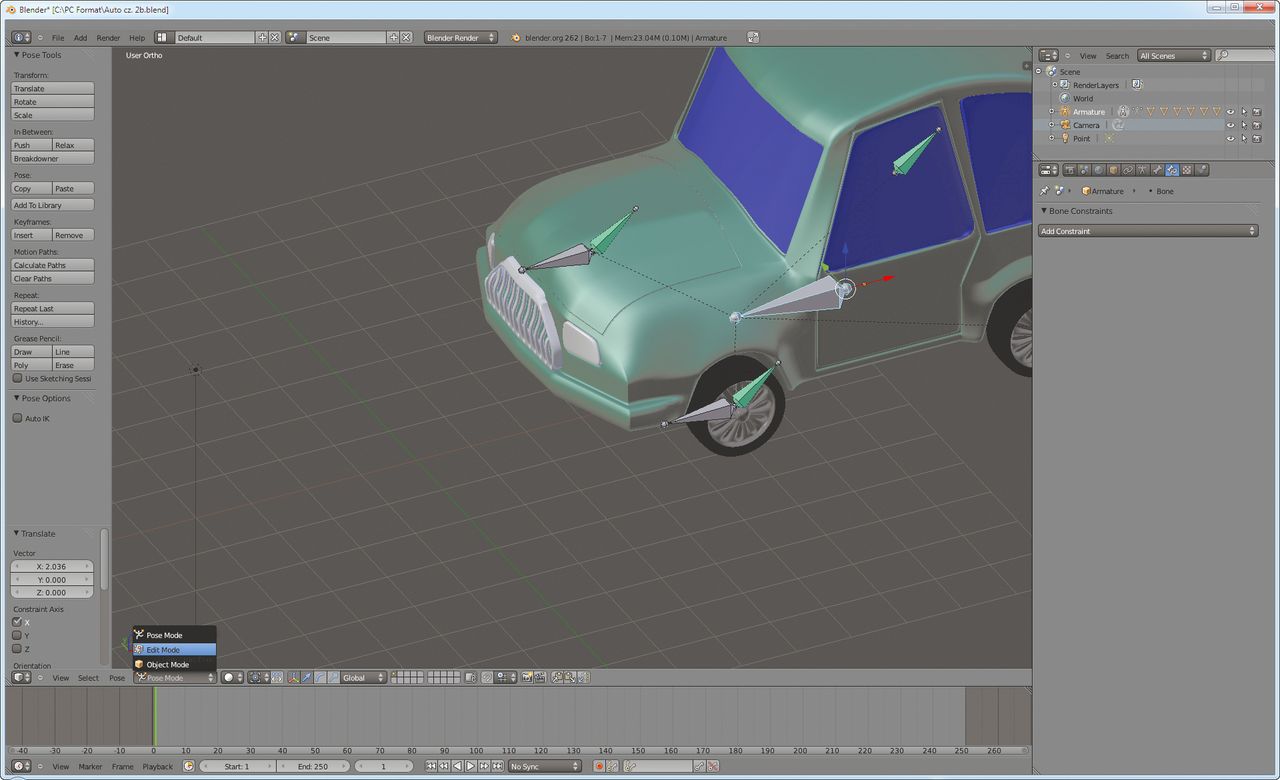
Task: Enable the Auto IK checkbox
Action: tap(17, 418)
